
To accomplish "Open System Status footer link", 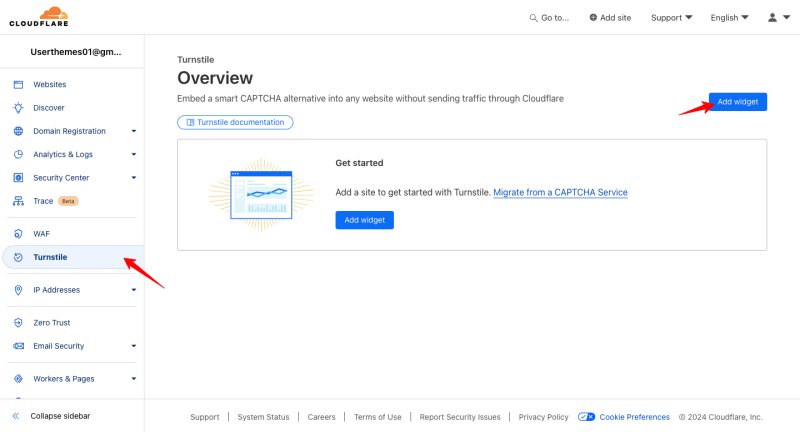I will click(x=263, y=417).
